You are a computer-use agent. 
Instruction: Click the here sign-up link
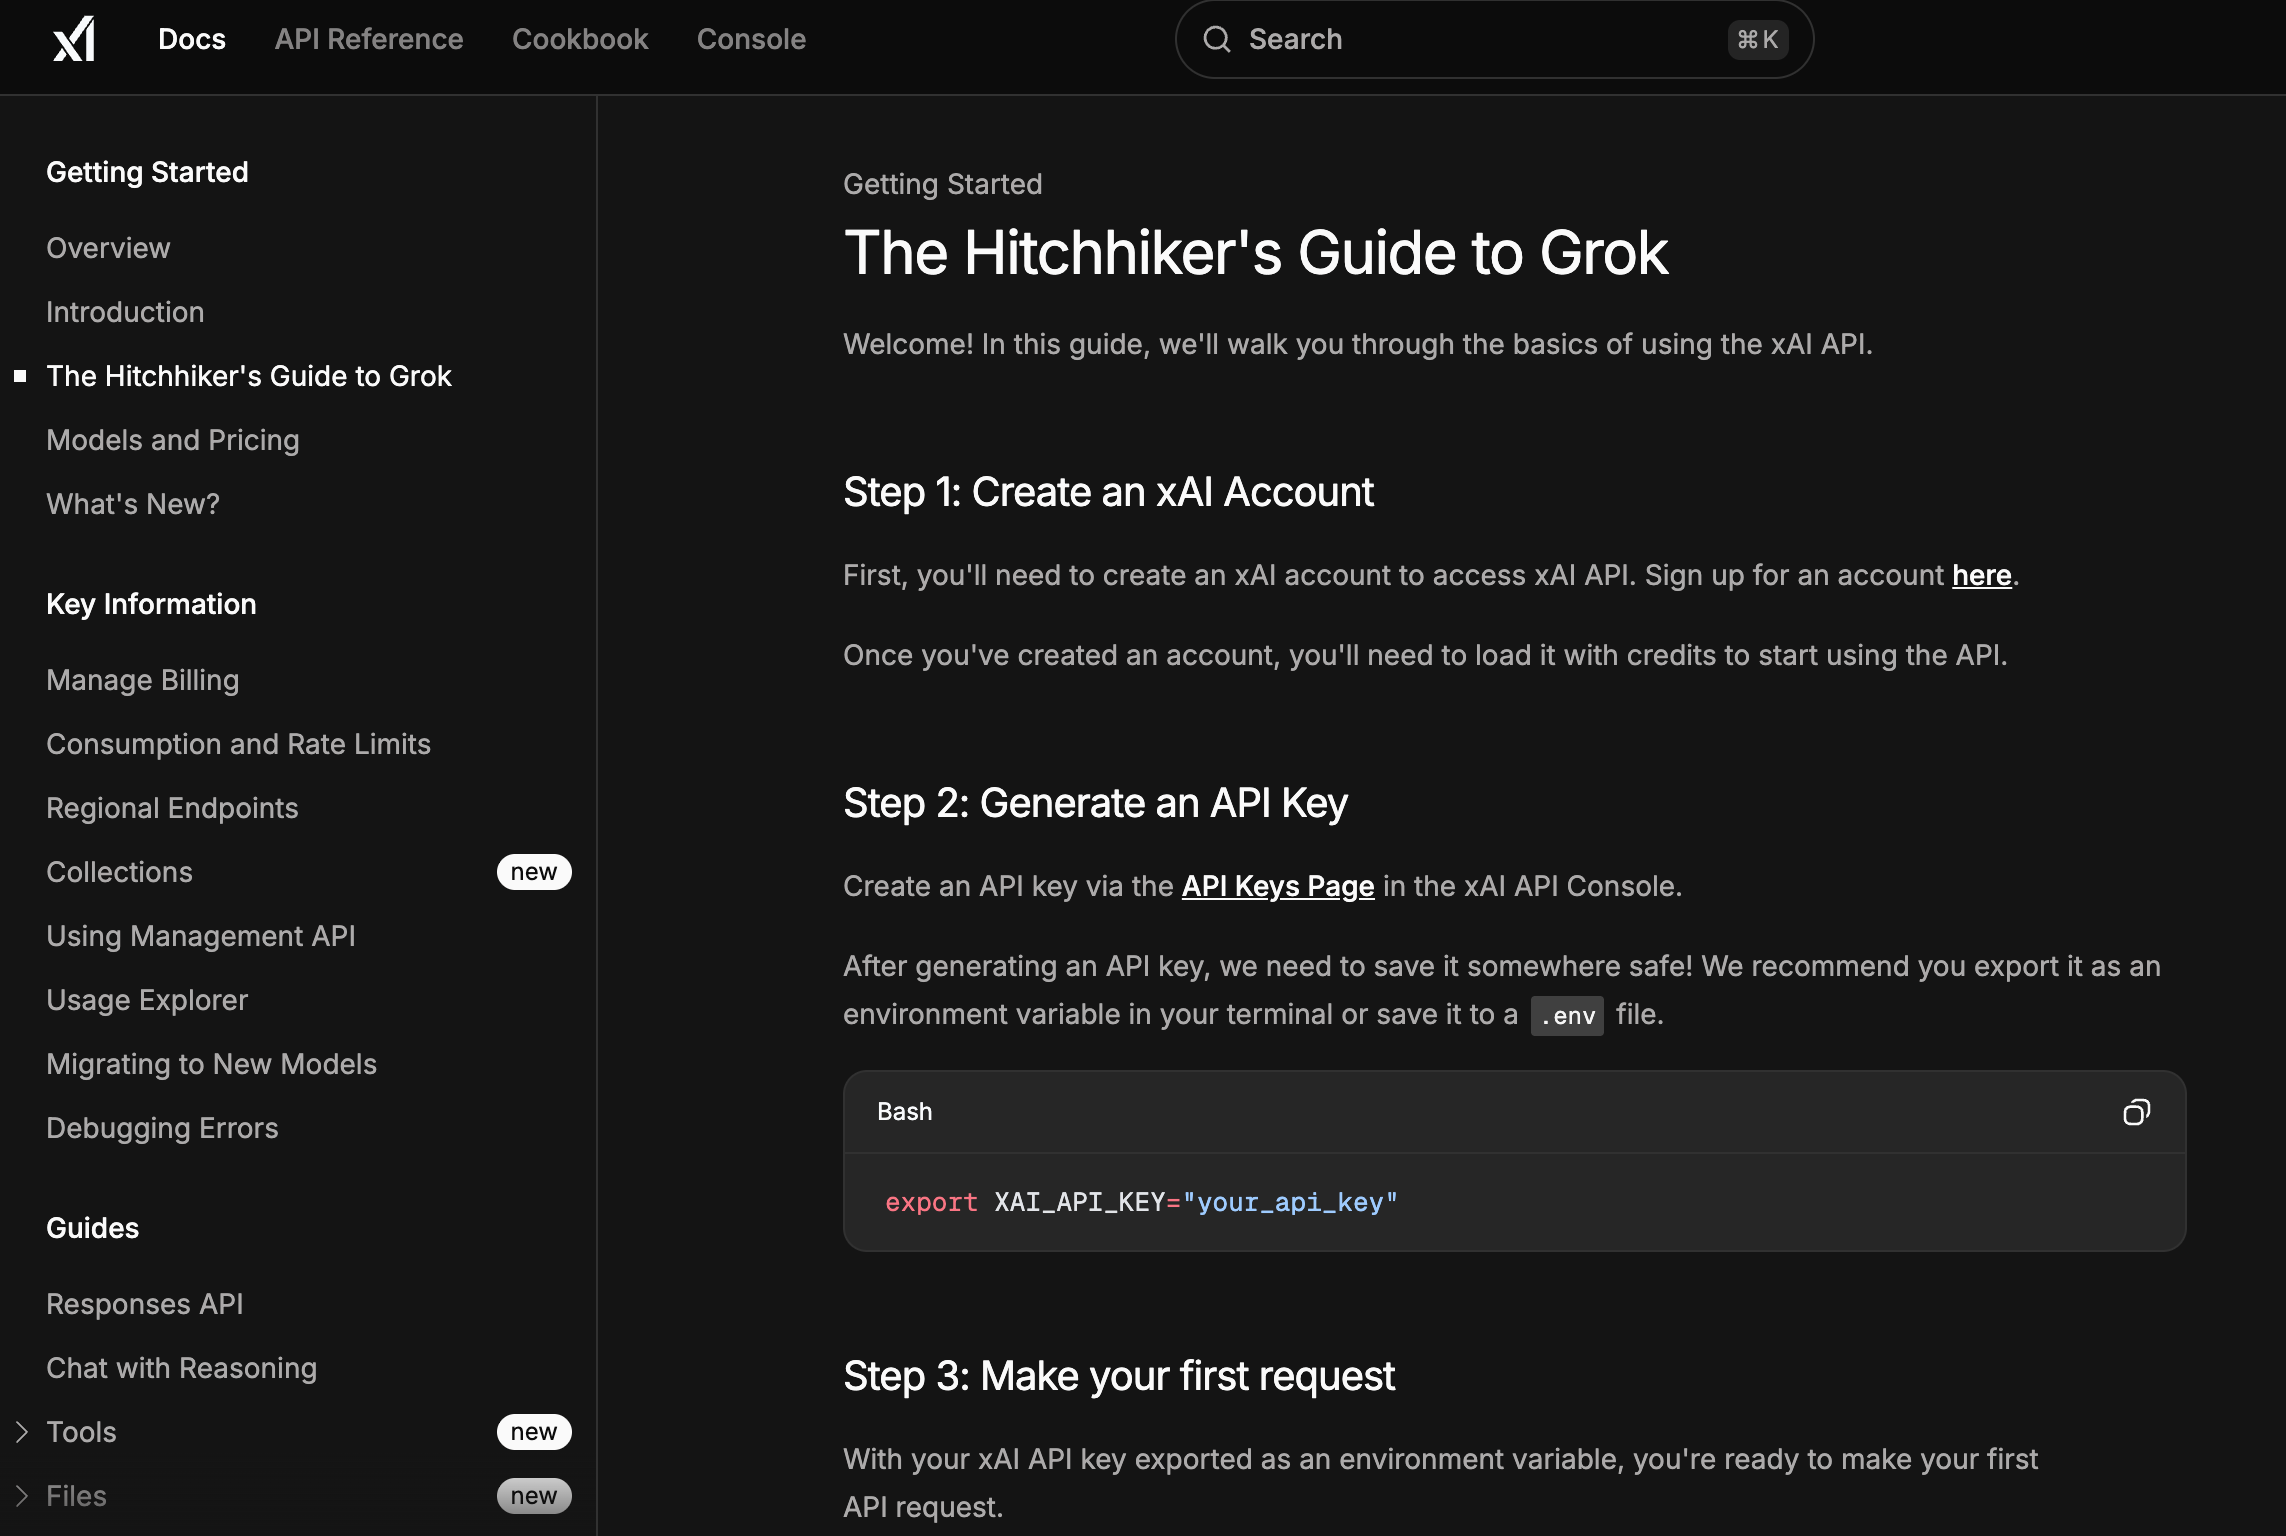click(1981, 575)
